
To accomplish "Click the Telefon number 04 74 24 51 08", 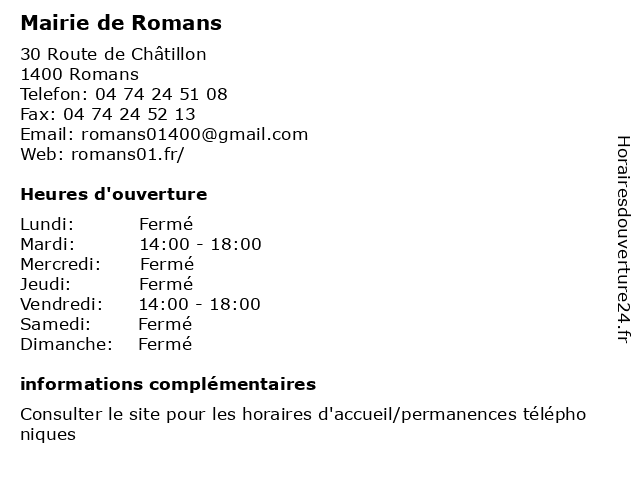I will coord(161,94).
